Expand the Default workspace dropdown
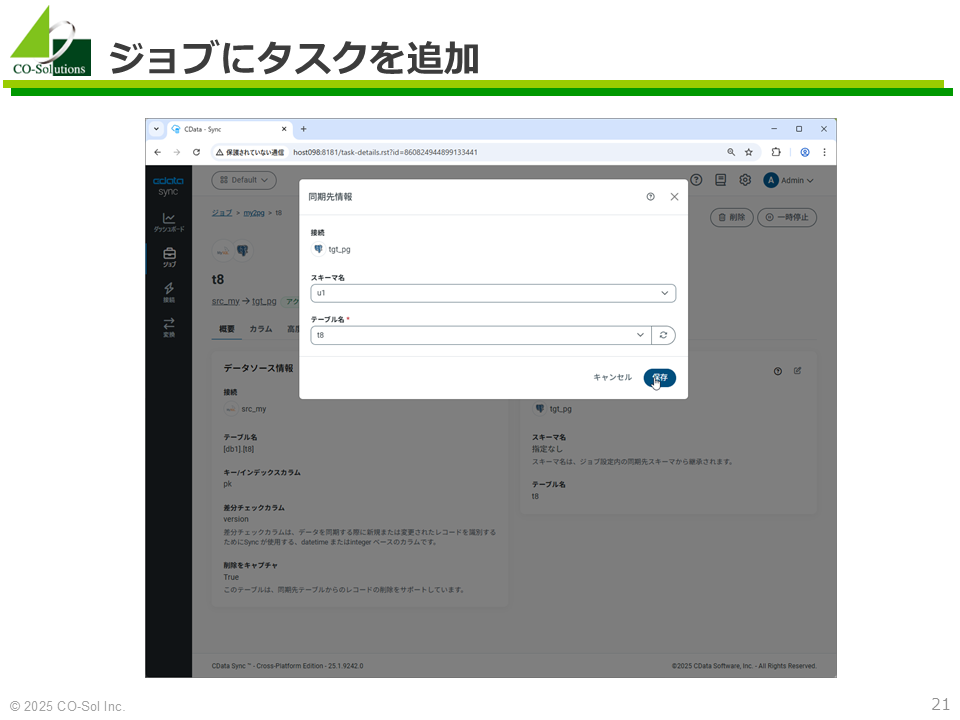 [x=244, y=180]
